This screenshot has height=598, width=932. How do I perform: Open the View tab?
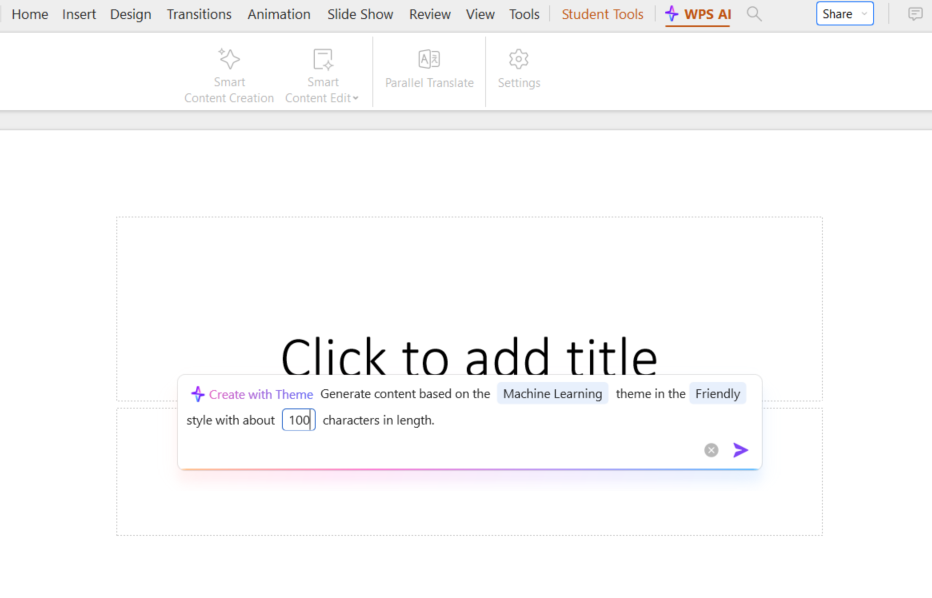480,14
